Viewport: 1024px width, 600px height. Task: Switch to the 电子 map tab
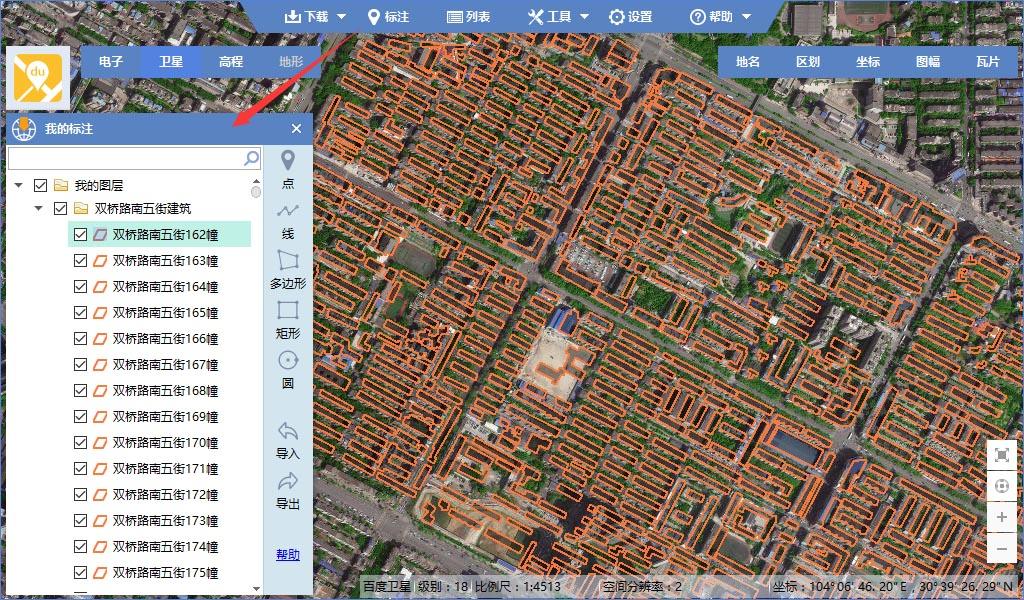pyautogui.click(x=111, y=61)
